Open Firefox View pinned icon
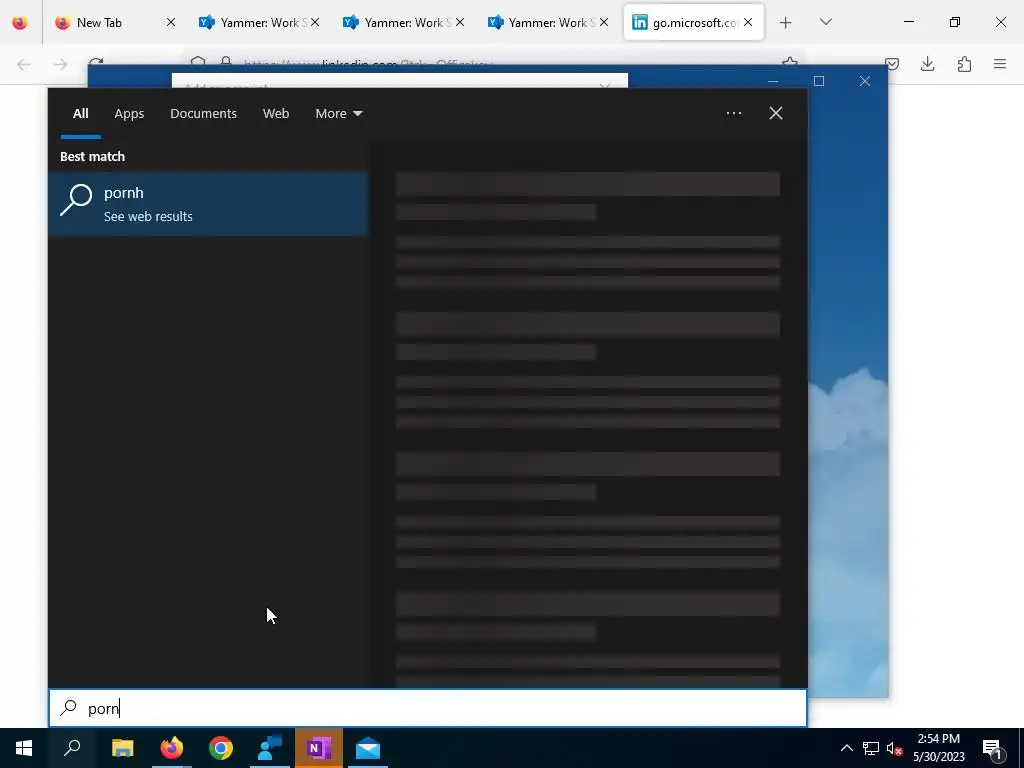Screen dimensions: 1024x768 point(20,23)
